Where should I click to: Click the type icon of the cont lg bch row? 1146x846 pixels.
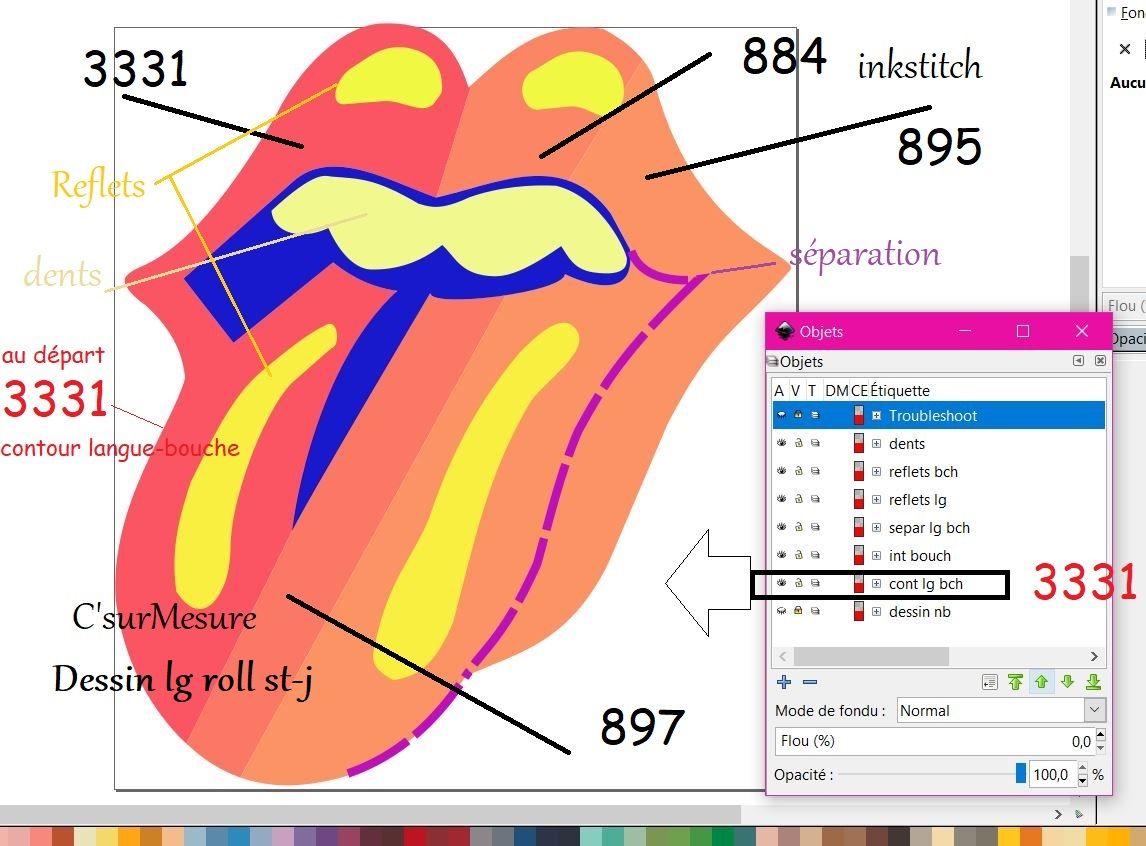815,583
